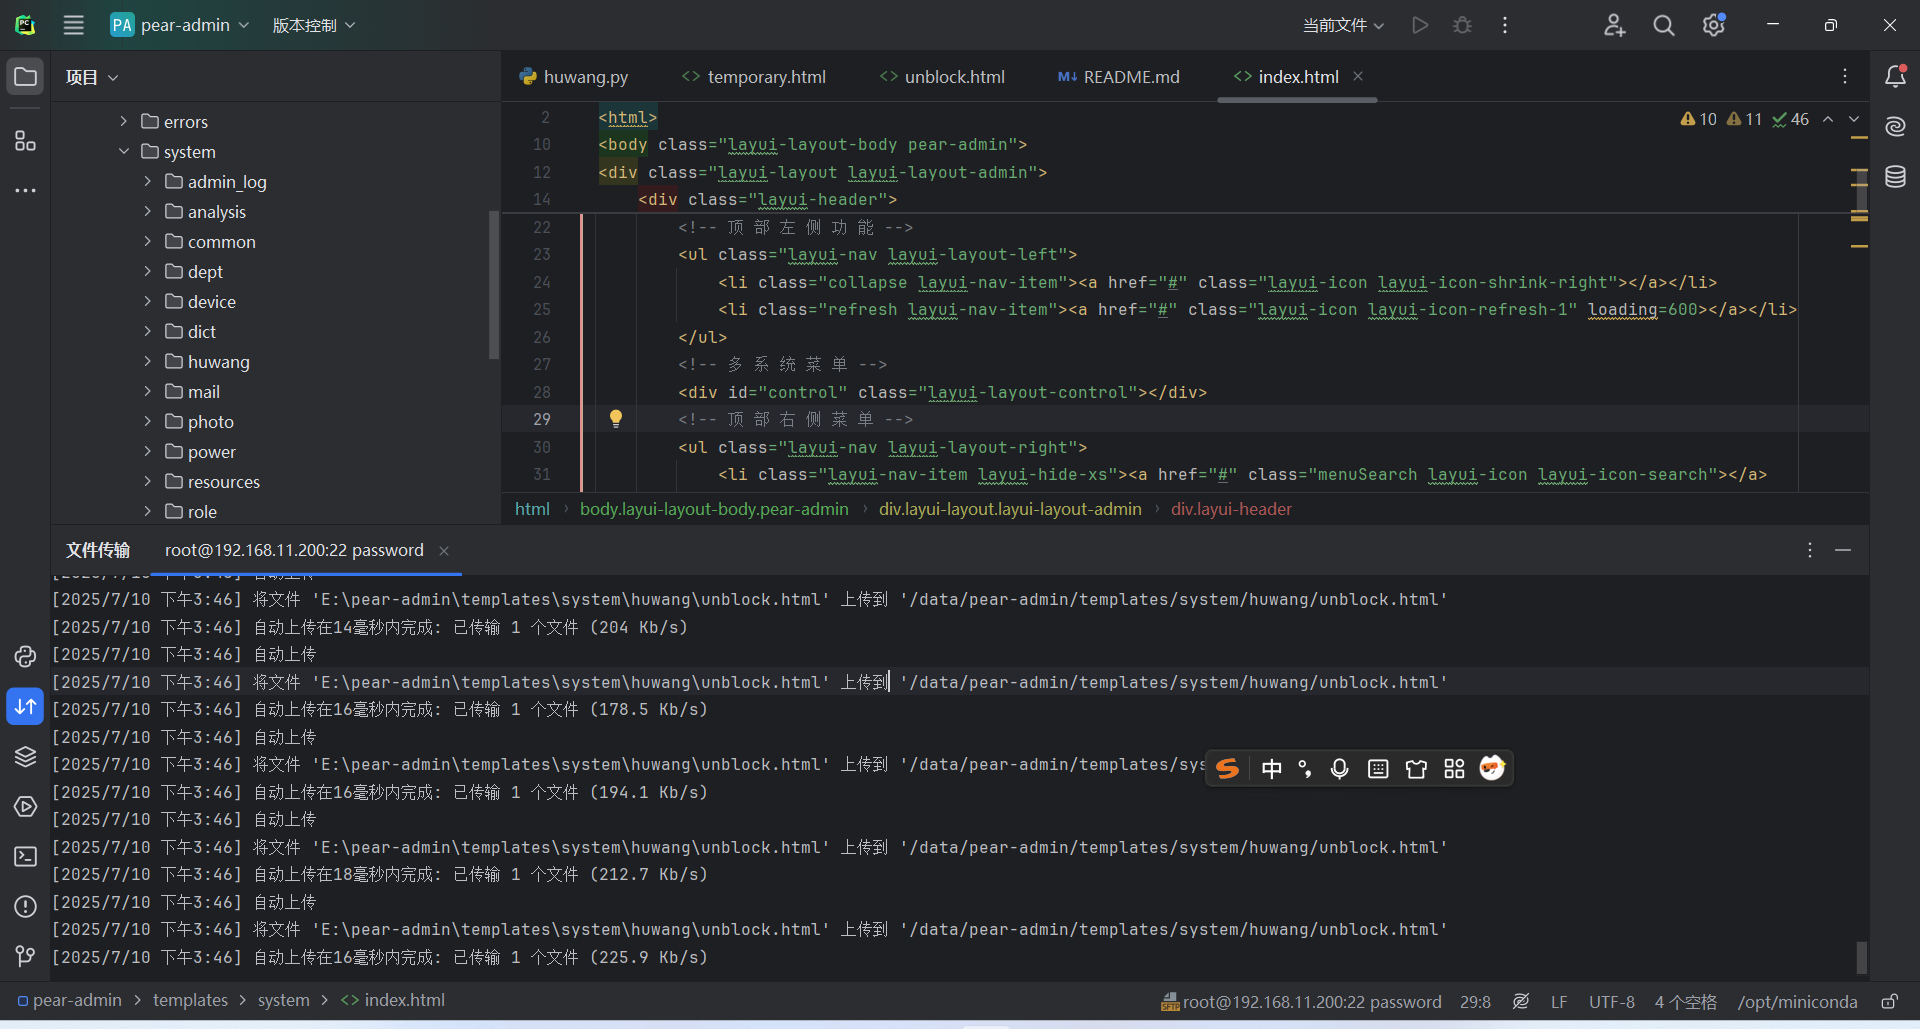The image size is (1920, 1029).
Task: Open IDE settings gear
Action: 1714,25
